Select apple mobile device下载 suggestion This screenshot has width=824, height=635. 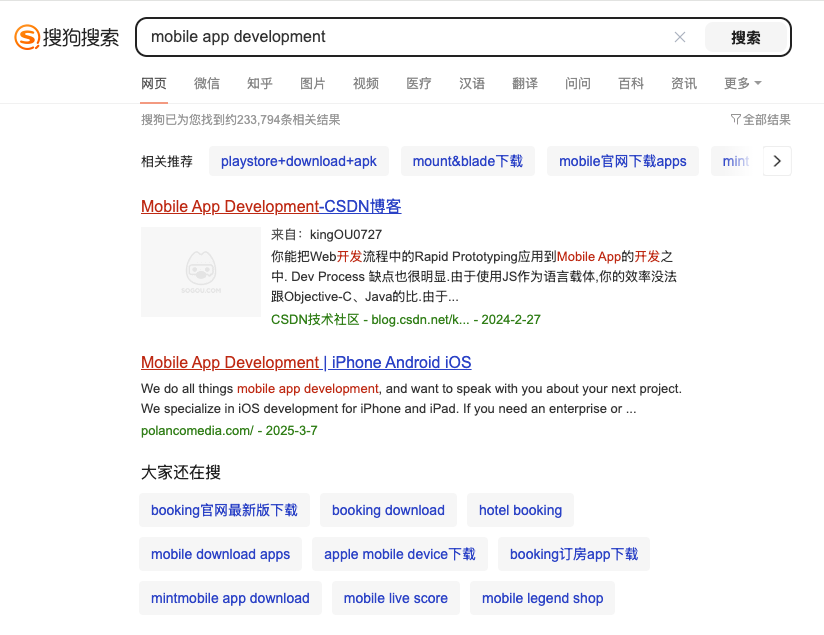(x=400, y=554)
